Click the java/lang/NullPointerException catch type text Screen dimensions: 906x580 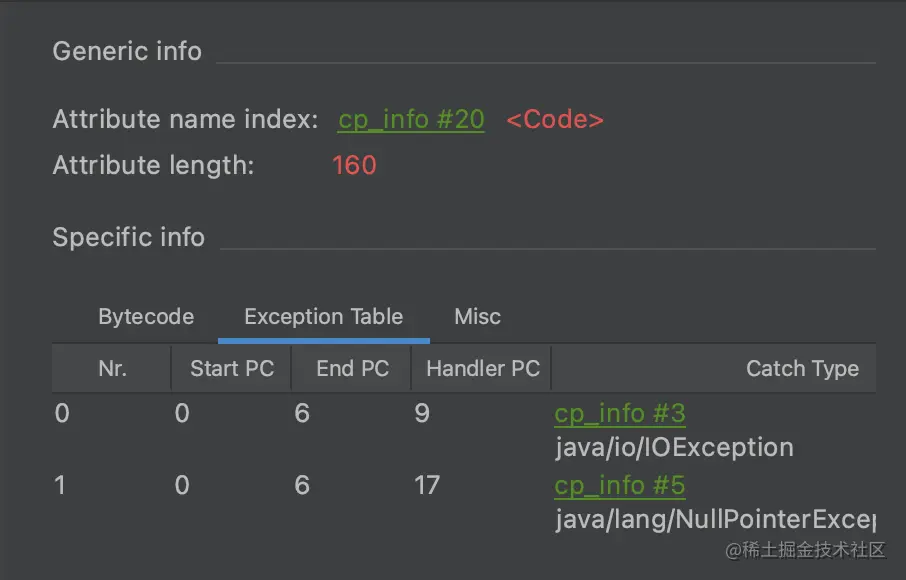tap(714, 519)
